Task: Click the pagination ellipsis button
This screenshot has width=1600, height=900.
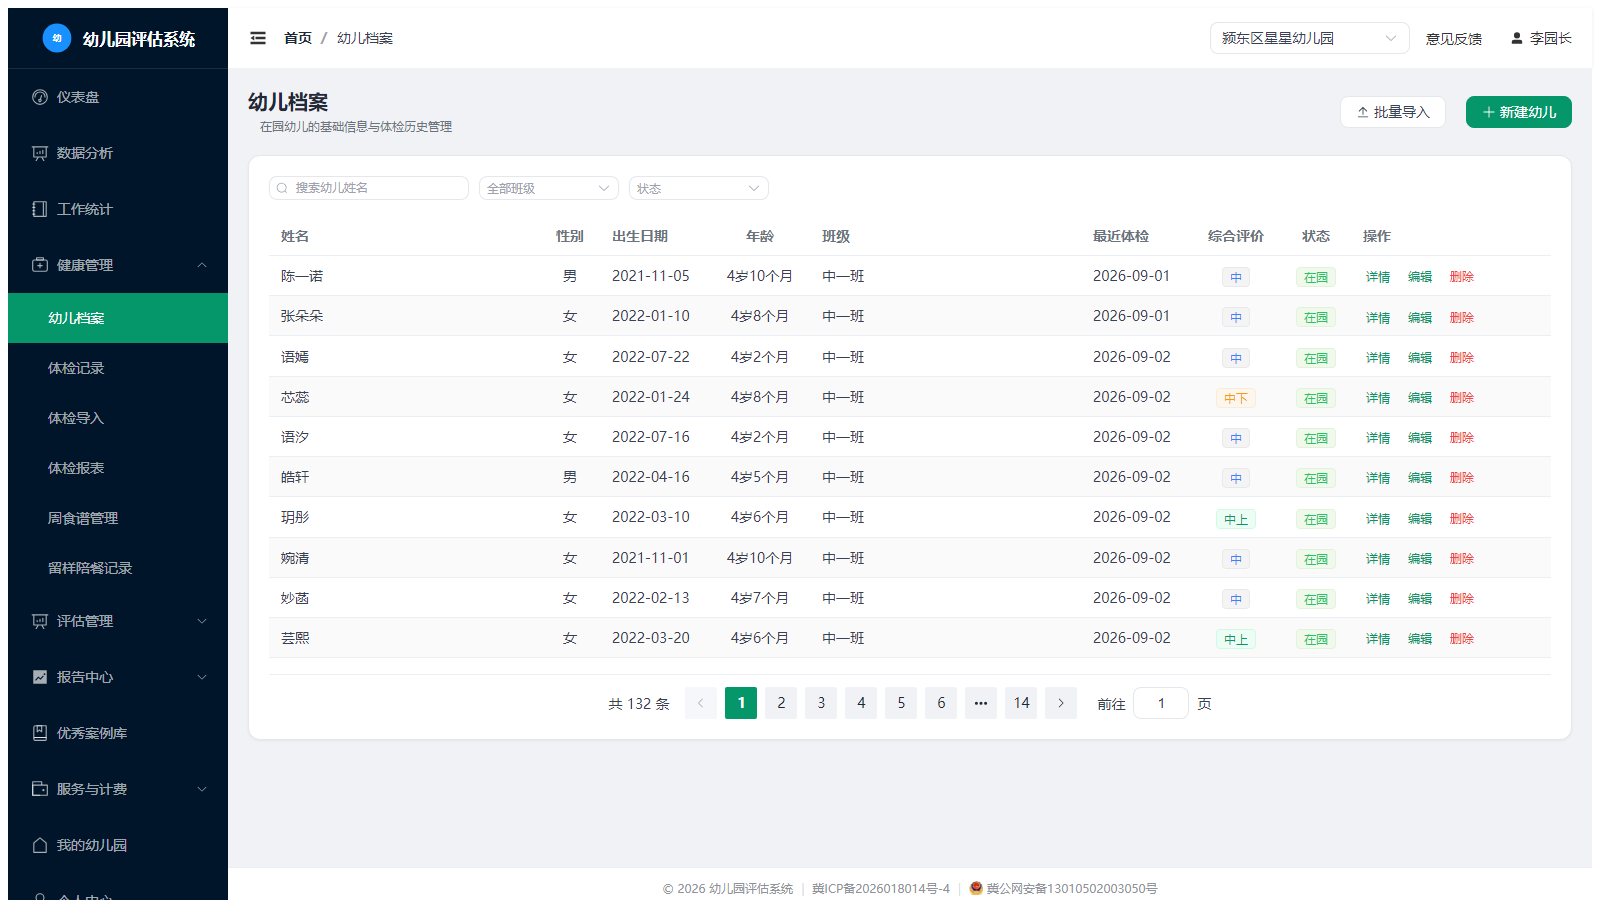Action: pyautogui.click(x=981, y=703)
